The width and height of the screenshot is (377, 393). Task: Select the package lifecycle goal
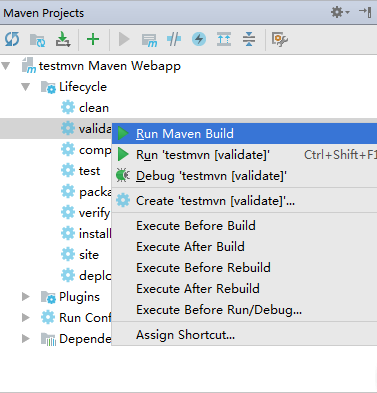click(x=95, y=192)
